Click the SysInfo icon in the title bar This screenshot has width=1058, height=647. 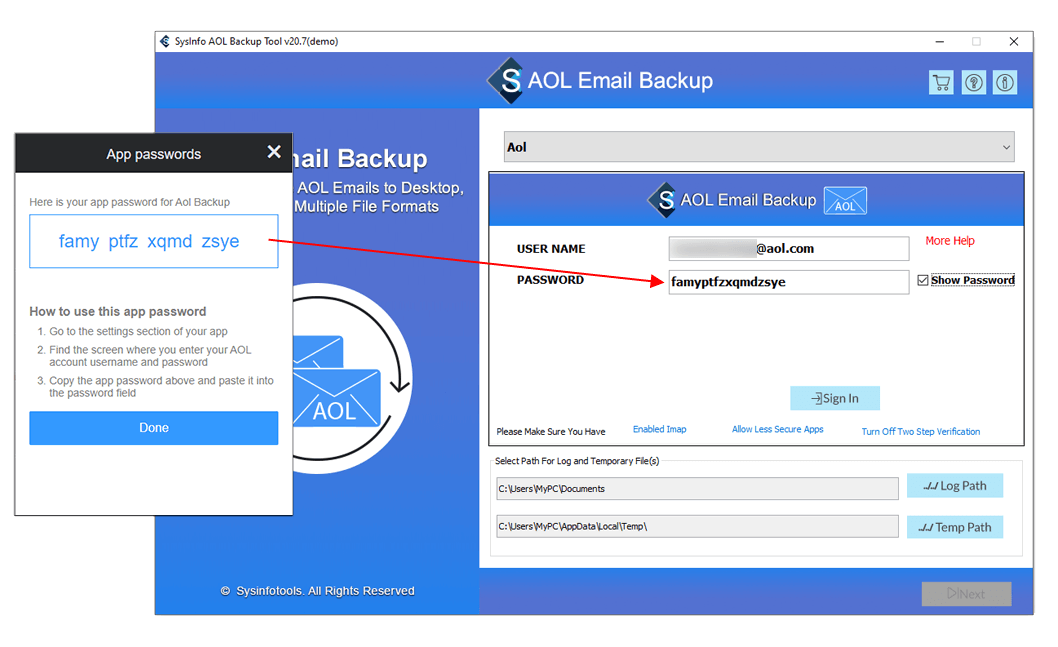[165, 41]
